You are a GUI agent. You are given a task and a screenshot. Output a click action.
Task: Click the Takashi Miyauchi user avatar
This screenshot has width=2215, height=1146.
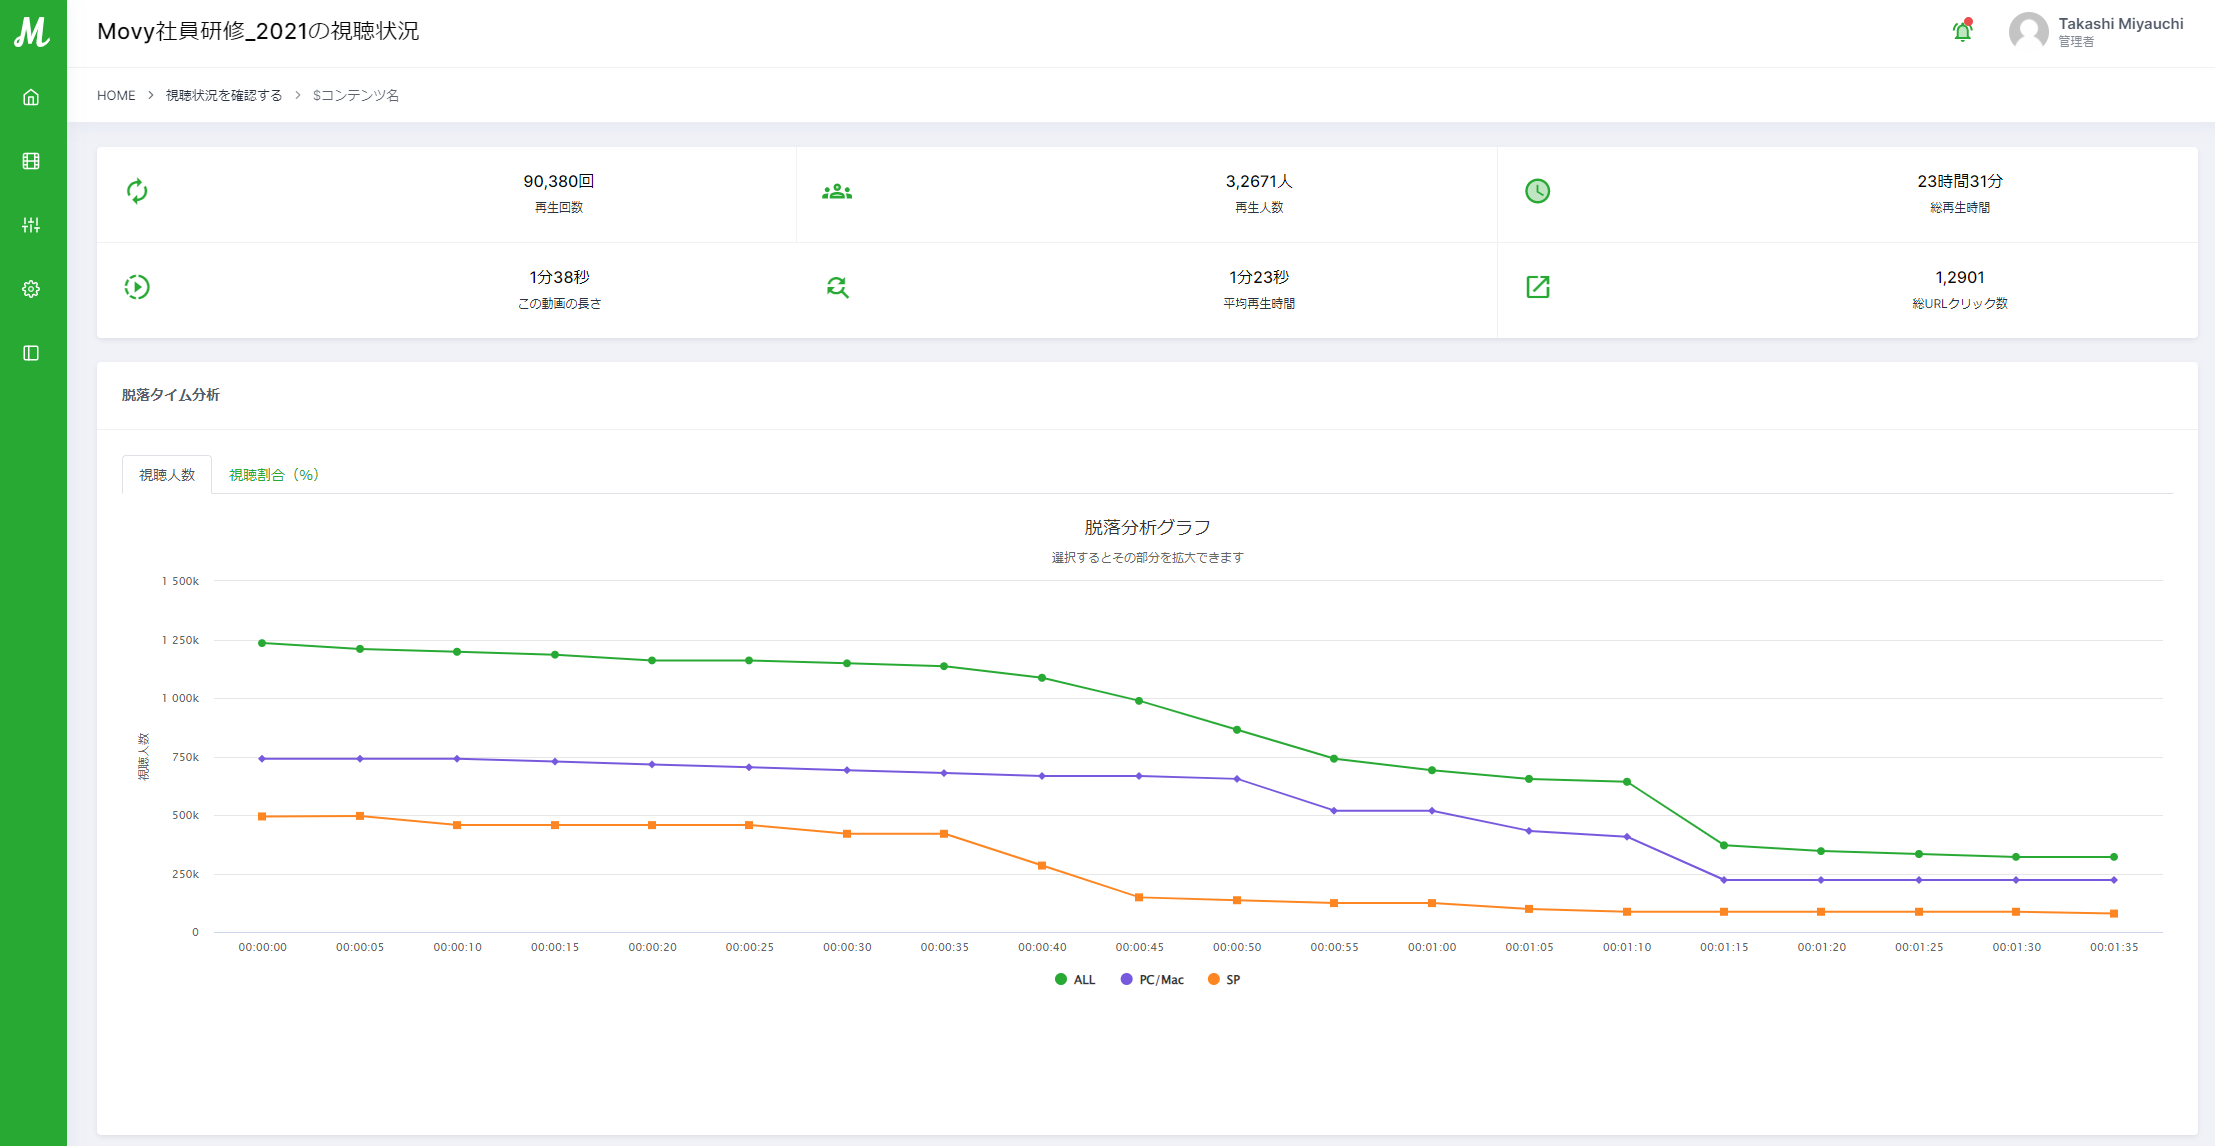(2028, 31)
